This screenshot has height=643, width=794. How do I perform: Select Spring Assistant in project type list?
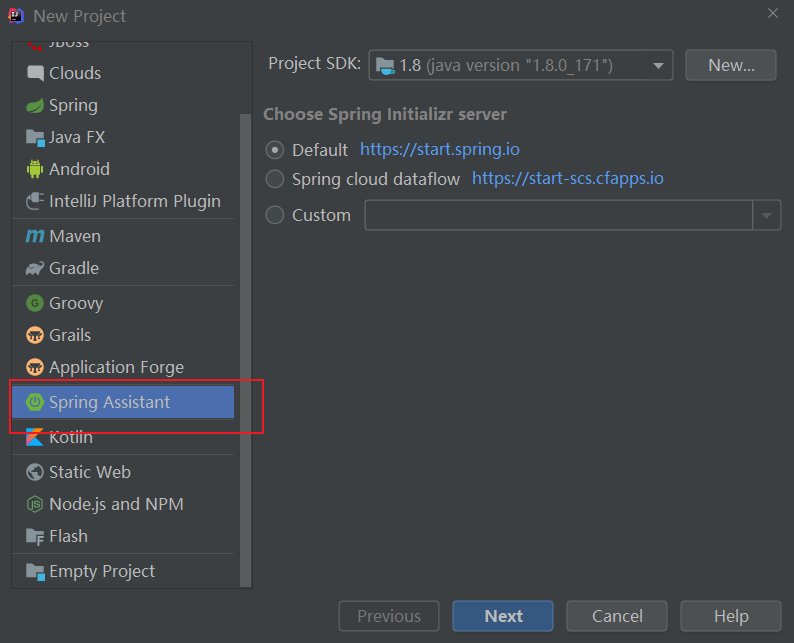pyautogui.click(x=109, y=402)
